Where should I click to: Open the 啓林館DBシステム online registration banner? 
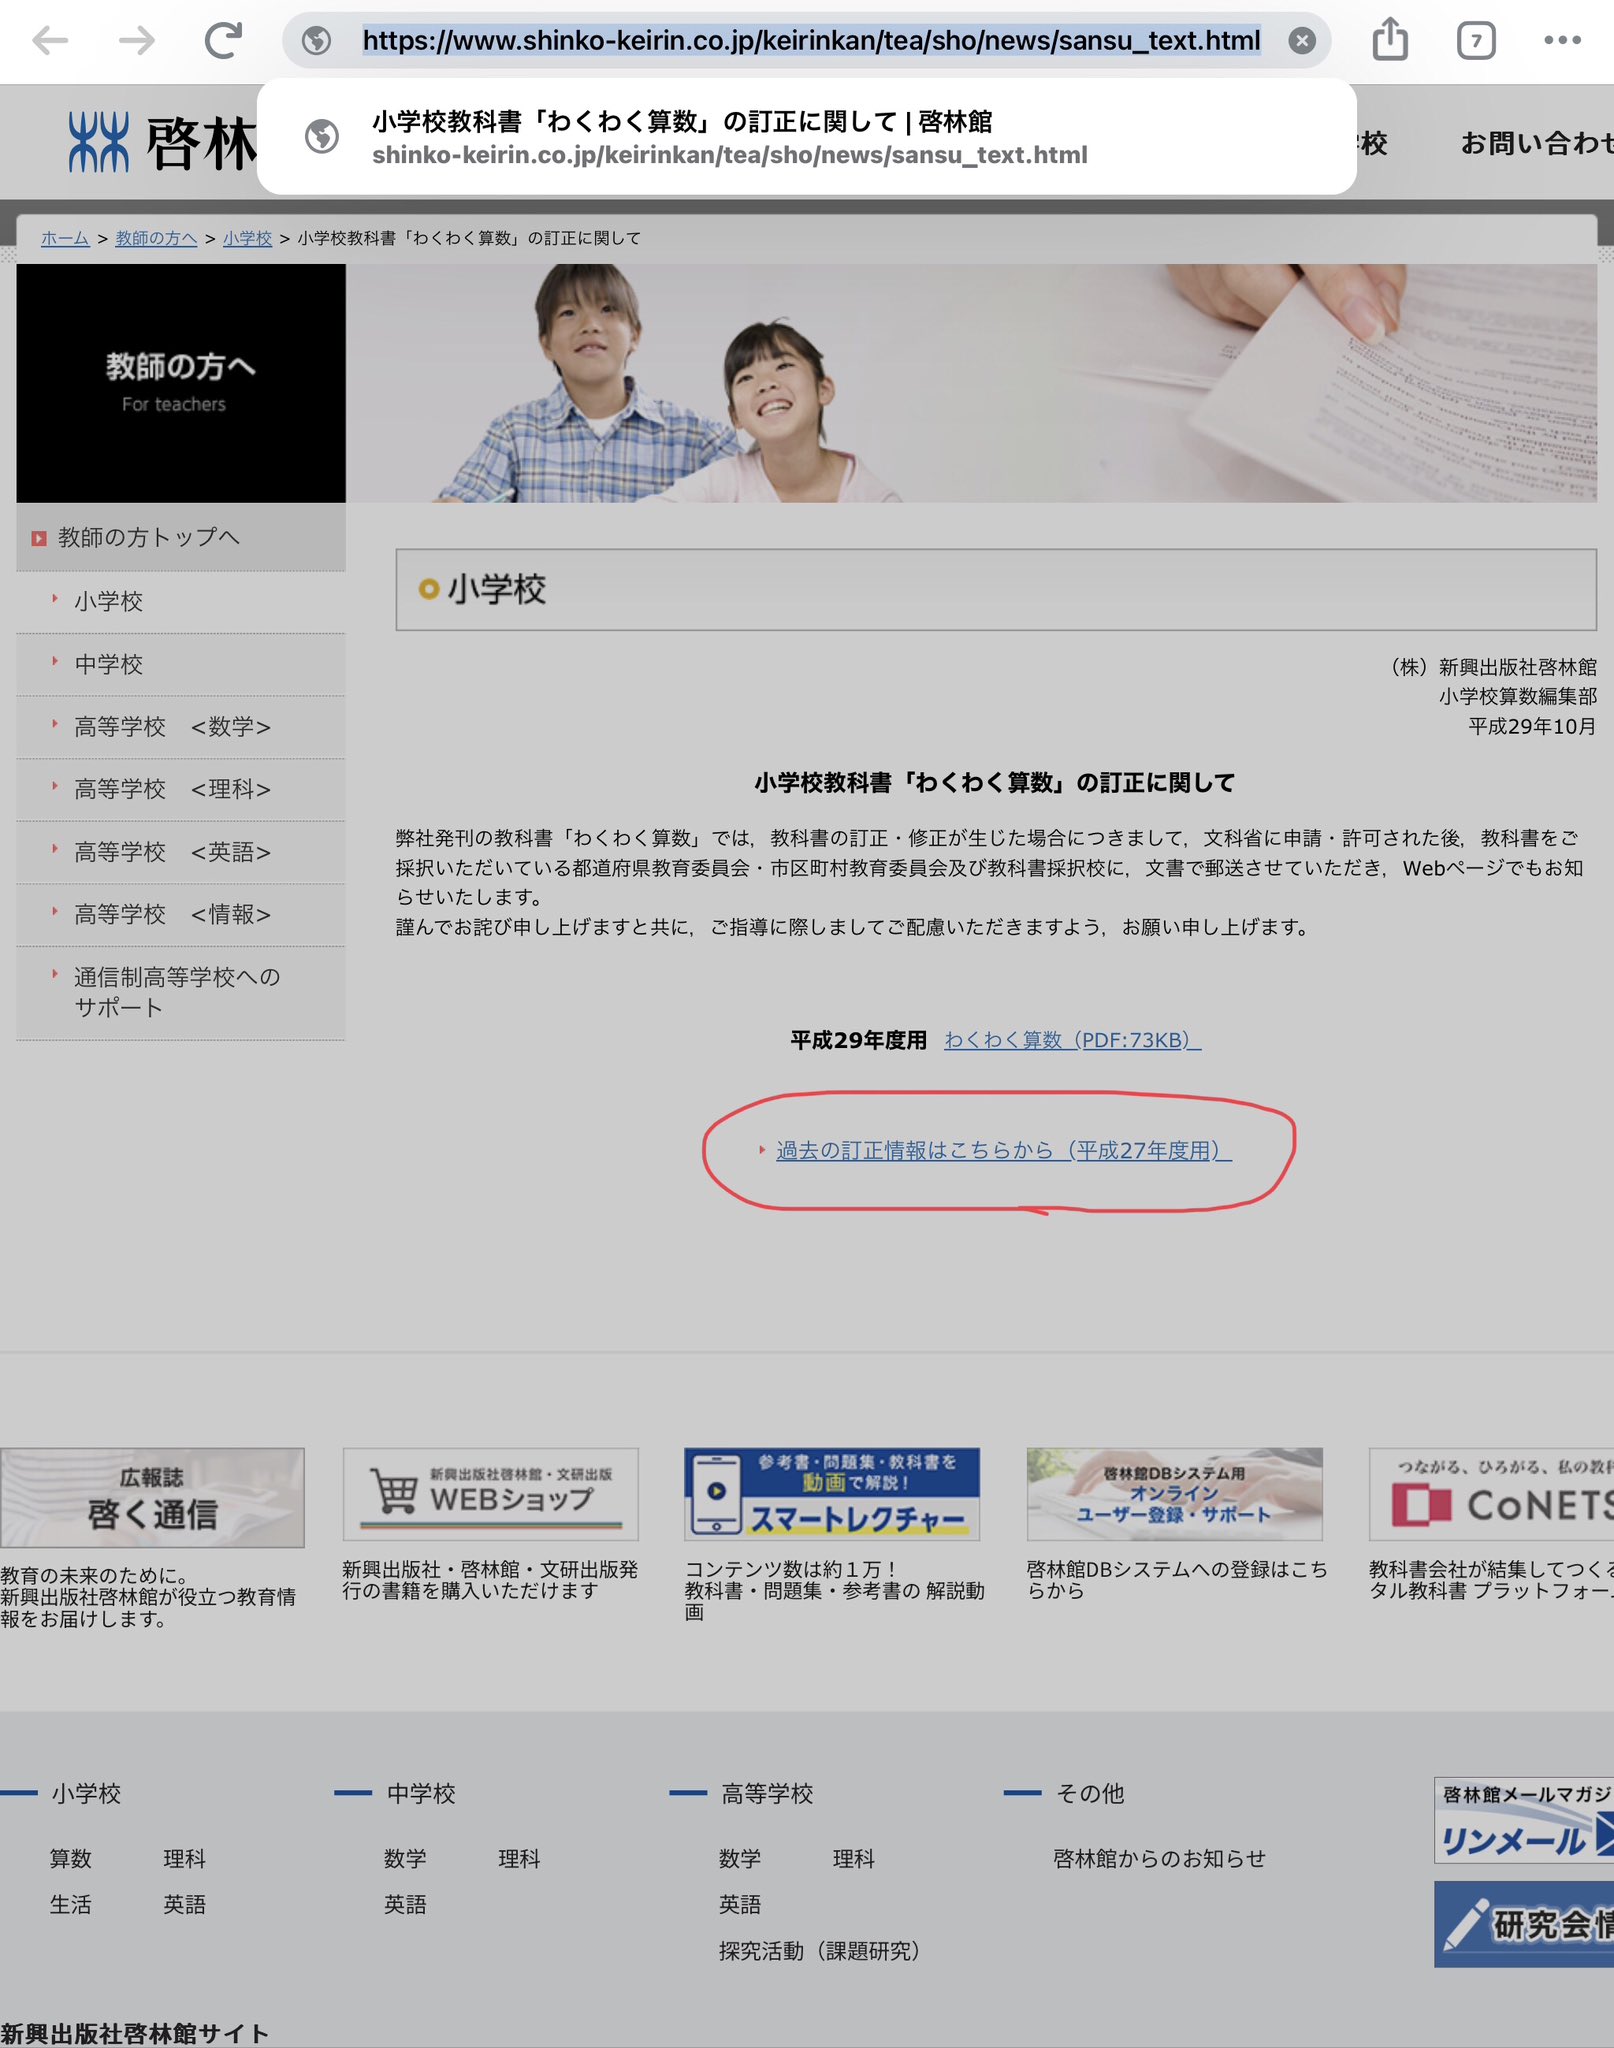[1175, 1494]
